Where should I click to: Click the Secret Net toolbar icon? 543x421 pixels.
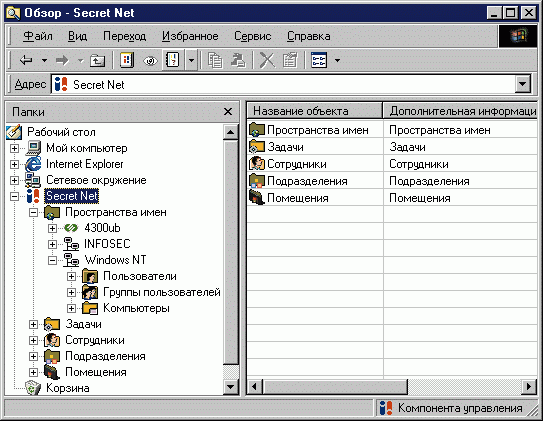pyautogui.click(x=127, y=60)
